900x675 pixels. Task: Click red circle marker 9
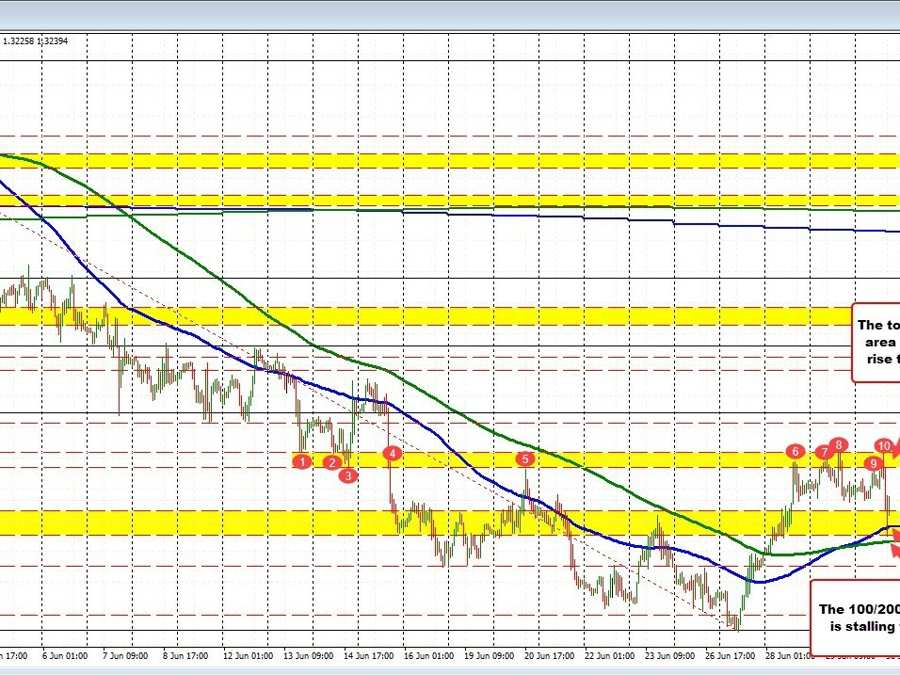(x=874, y=463)
